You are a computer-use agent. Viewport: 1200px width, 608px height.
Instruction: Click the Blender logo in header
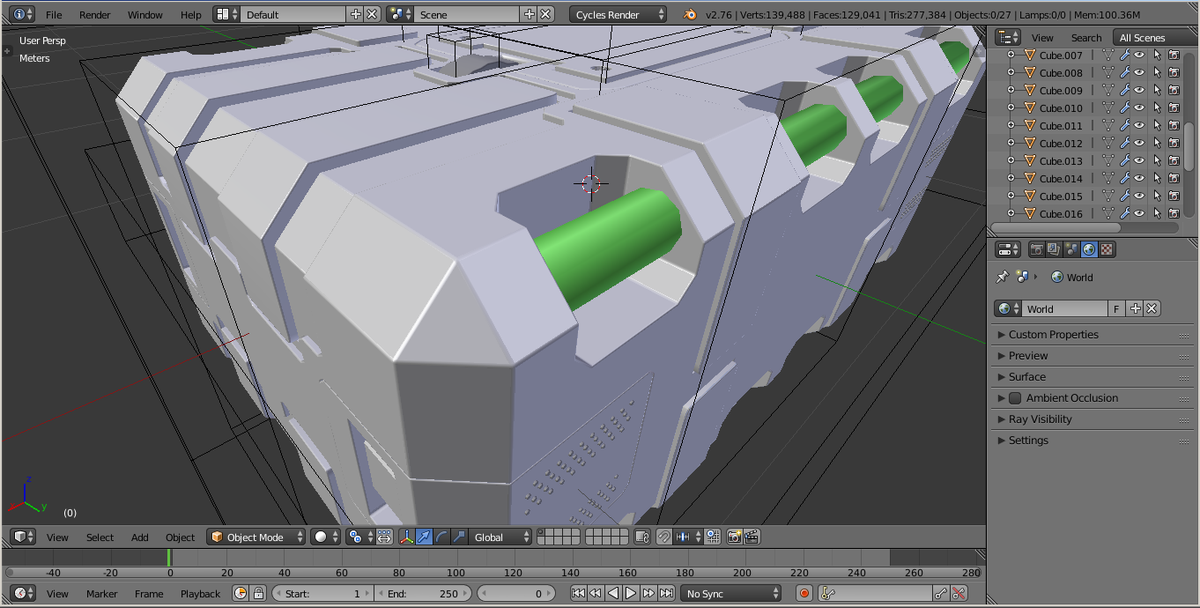[690, 15]
